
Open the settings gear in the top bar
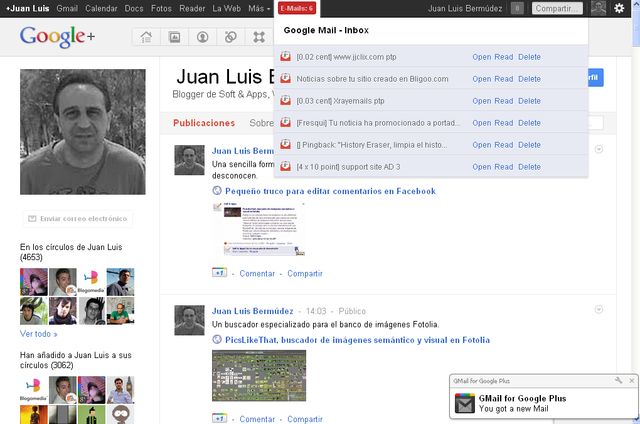point(619,8)
